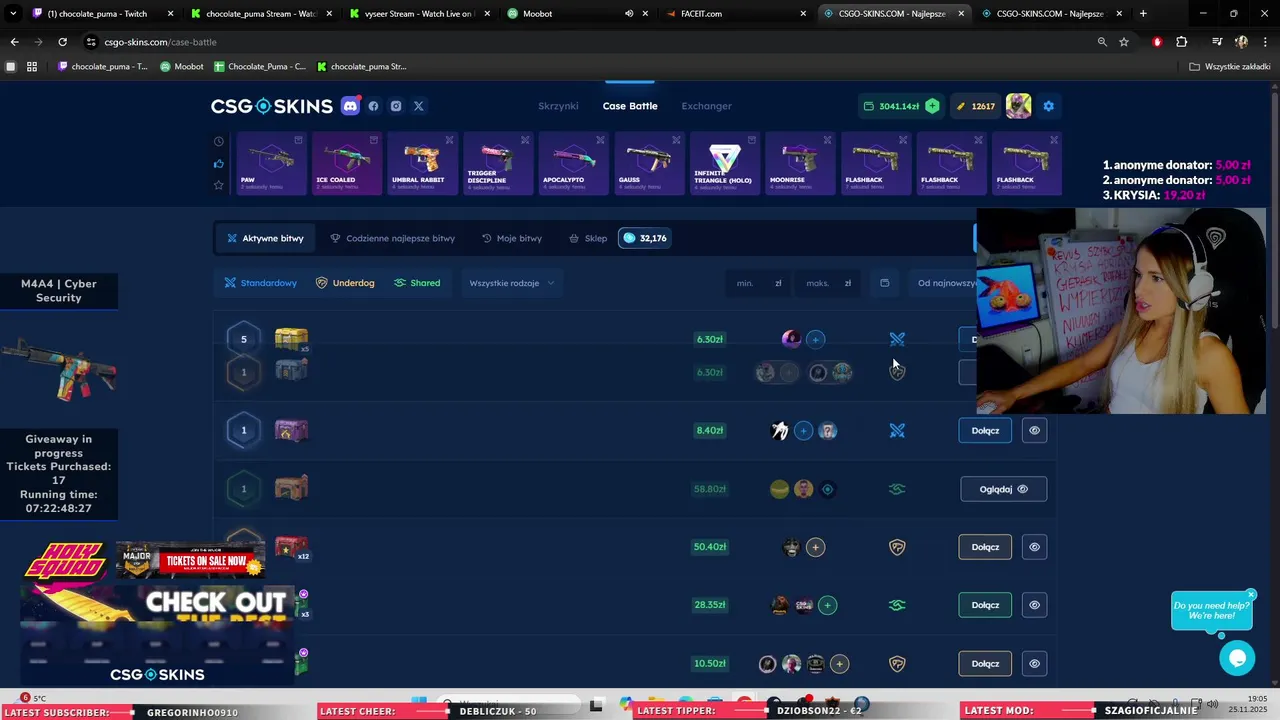Watch the 10.50zł battle via eye icon

click(1035, 664)
